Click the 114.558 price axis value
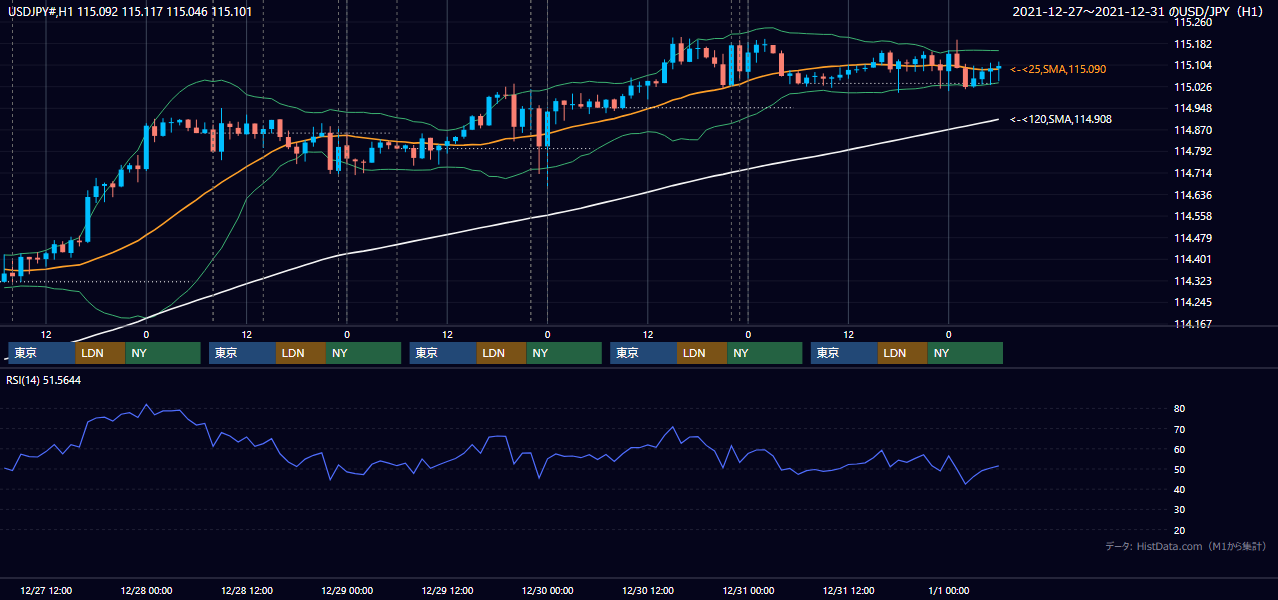 coord(1191,216)
